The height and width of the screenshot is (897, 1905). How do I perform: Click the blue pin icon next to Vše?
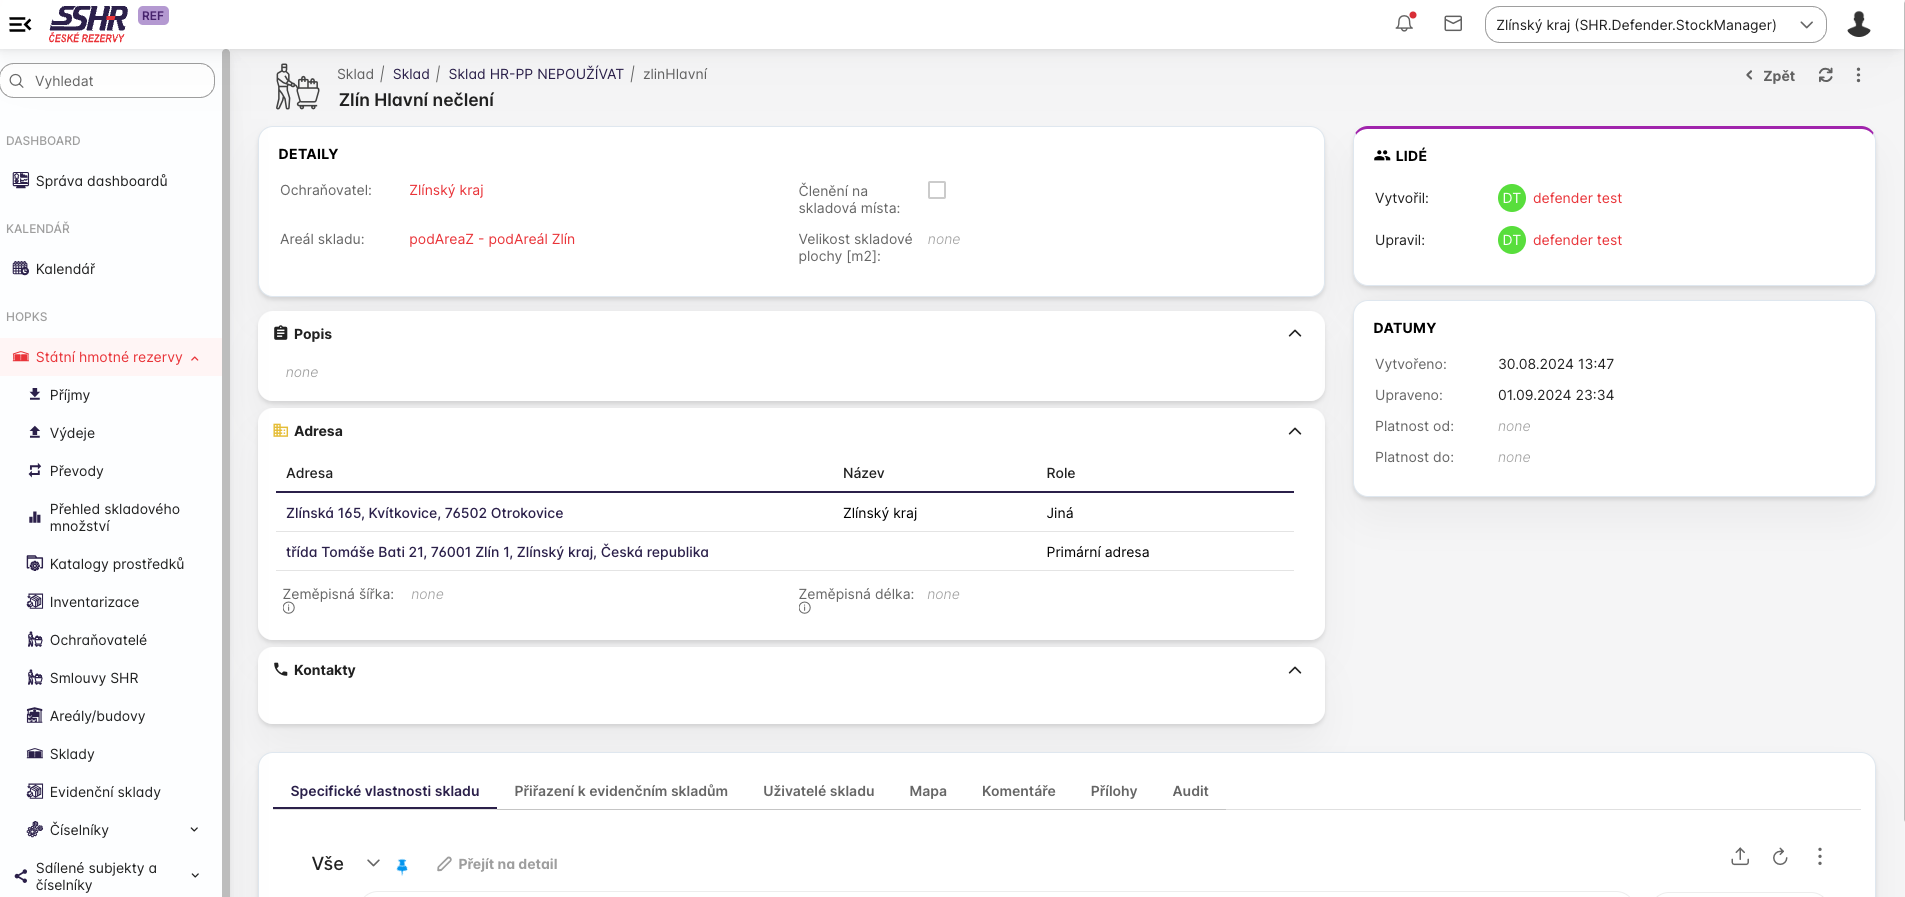coord(402,866)
